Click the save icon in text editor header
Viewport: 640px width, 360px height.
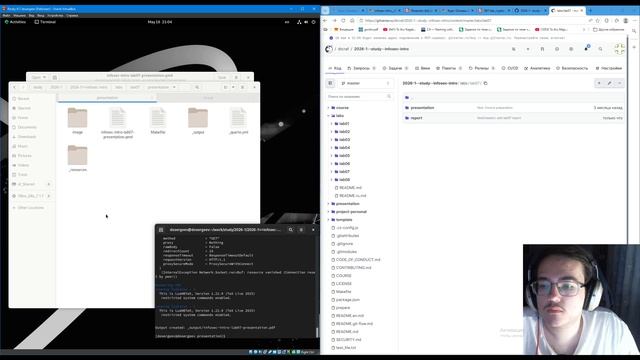pos(55,77)
